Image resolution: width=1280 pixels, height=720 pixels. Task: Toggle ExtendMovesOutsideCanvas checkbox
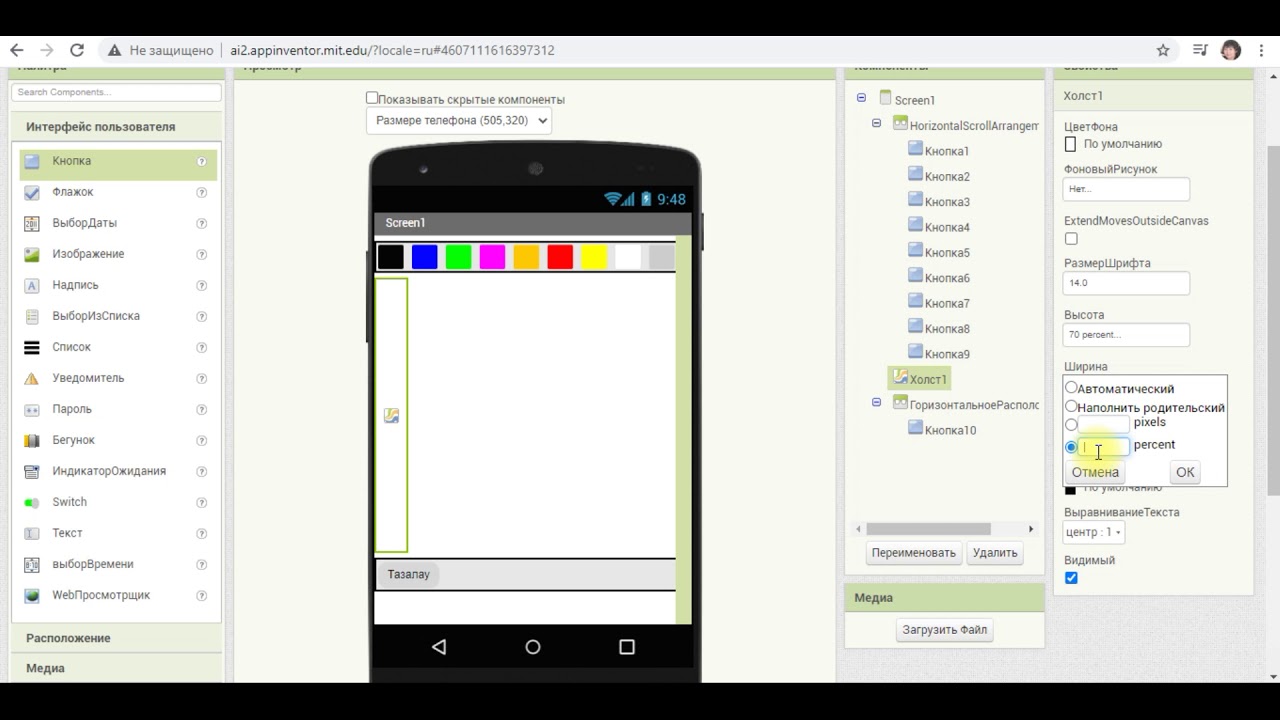(1071, 239)
